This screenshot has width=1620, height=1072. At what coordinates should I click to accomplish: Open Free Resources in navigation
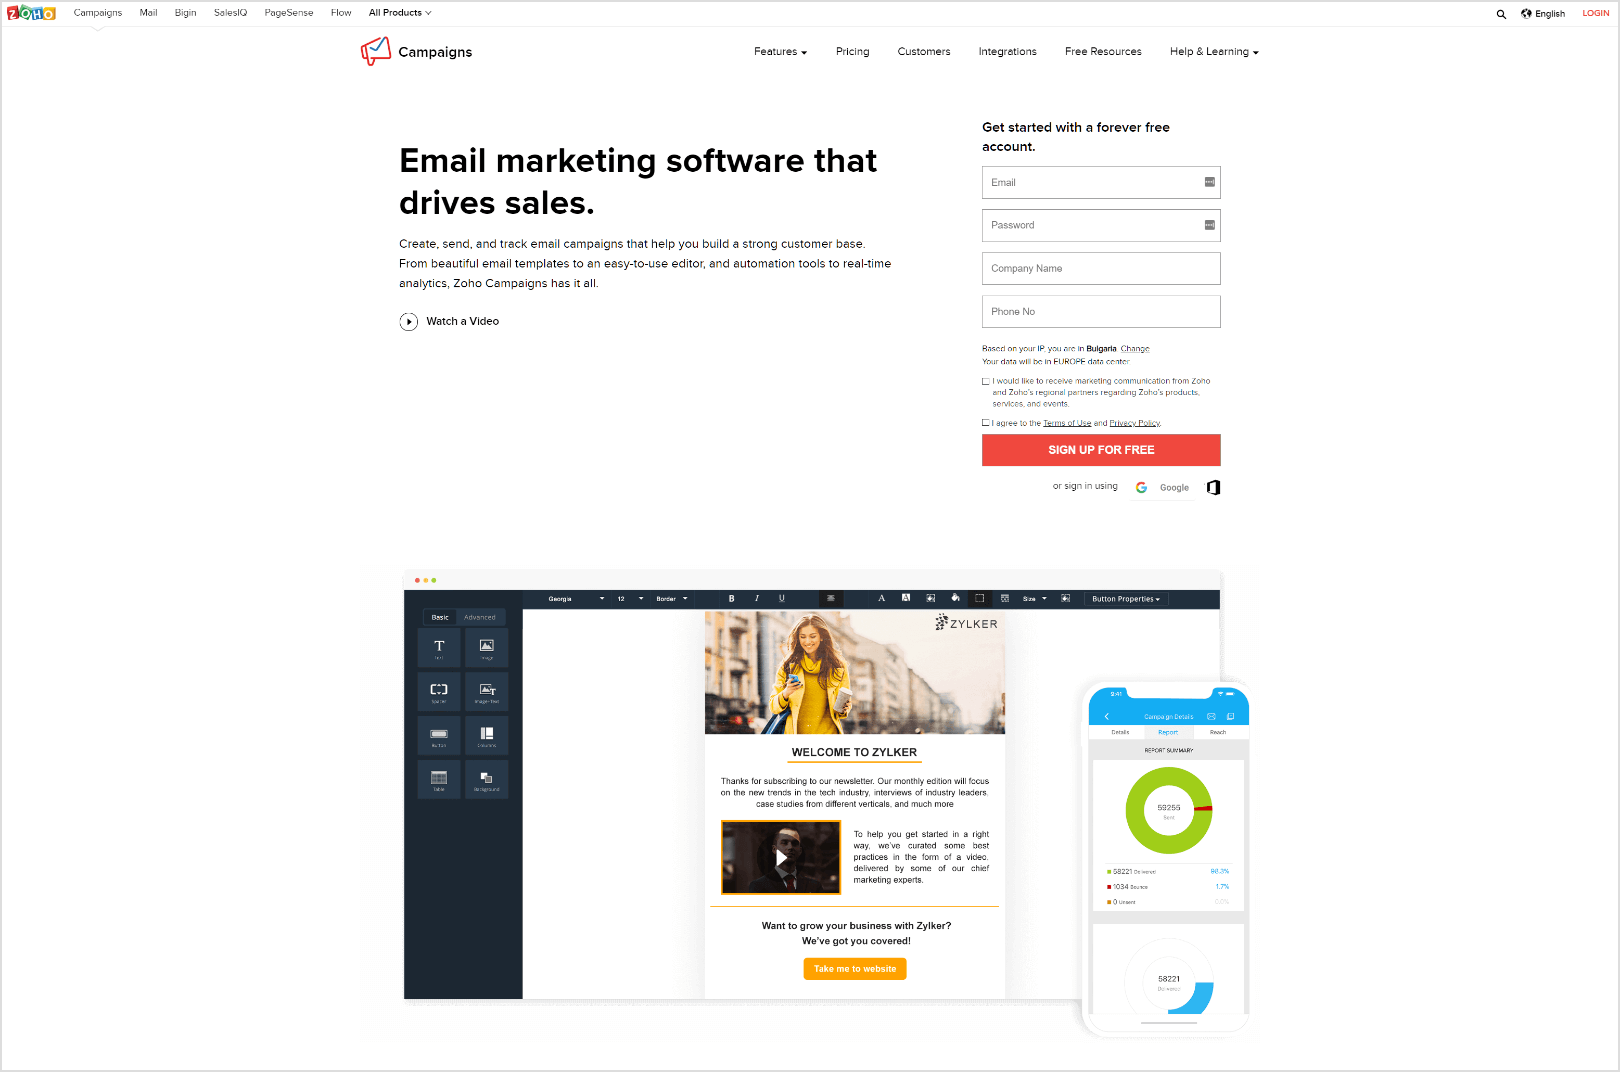pos(1103,52)
